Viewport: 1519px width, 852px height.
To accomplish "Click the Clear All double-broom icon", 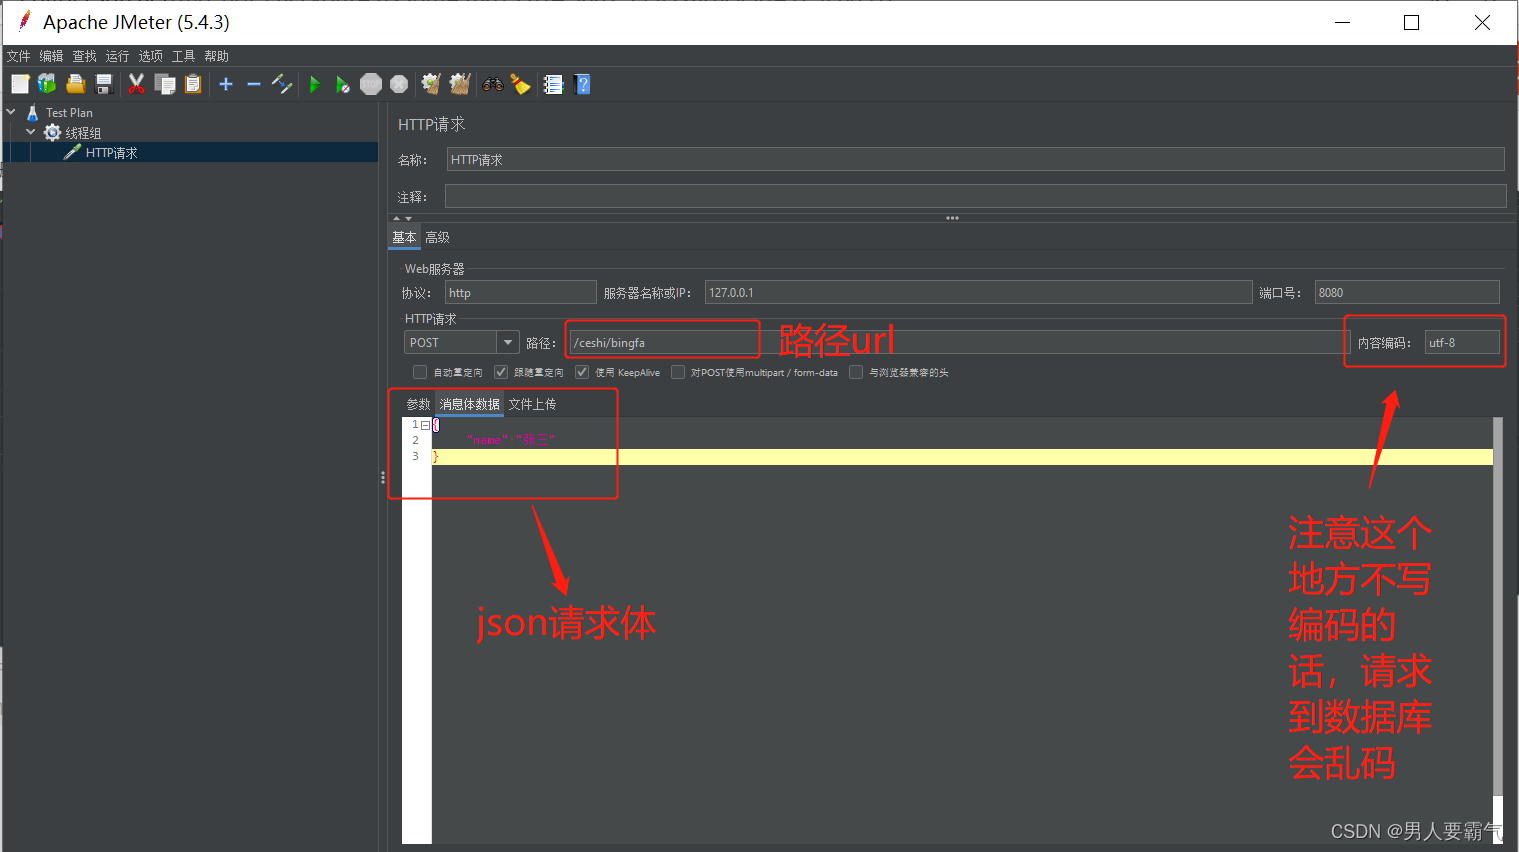I will tap(460, 84).
